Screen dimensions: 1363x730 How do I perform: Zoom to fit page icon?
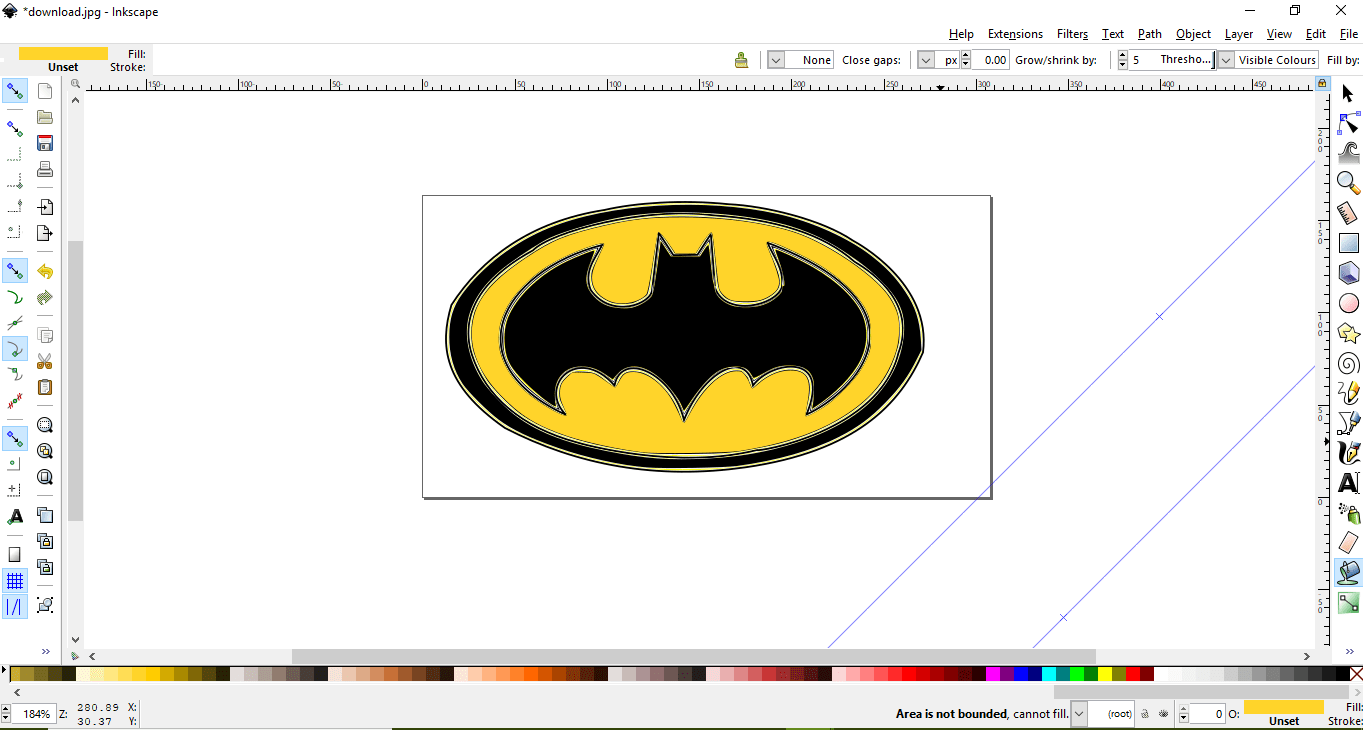(x=45, y=477)
